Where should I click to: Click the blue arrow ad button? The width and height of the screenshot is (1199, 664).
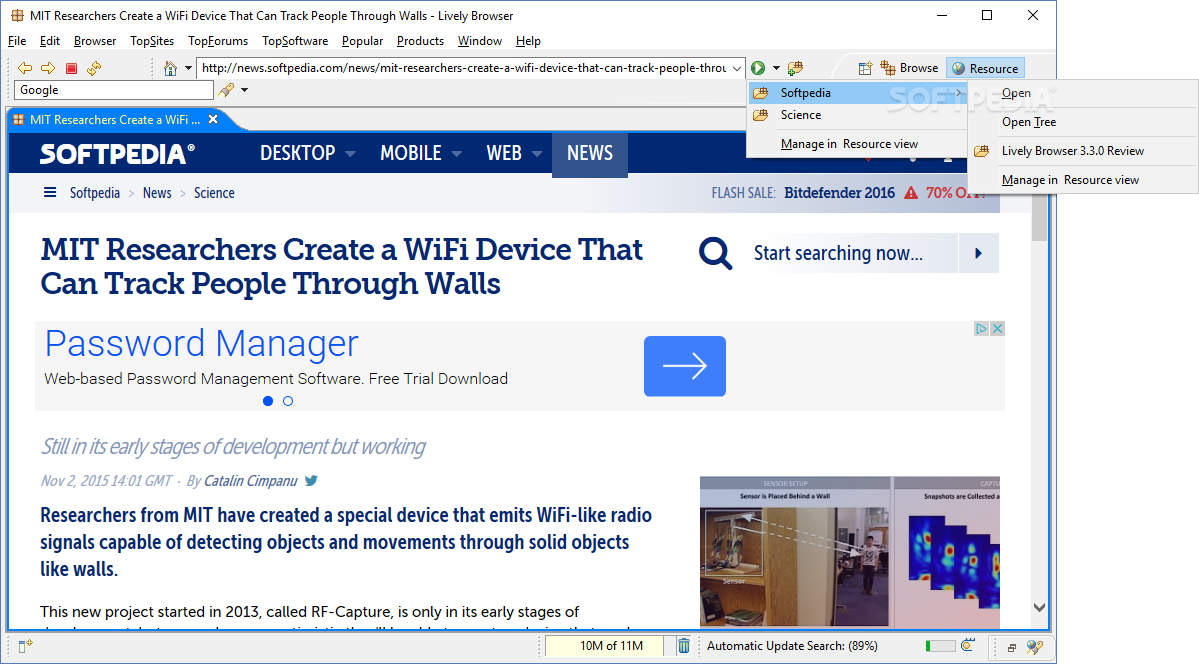tap(684, 366)
